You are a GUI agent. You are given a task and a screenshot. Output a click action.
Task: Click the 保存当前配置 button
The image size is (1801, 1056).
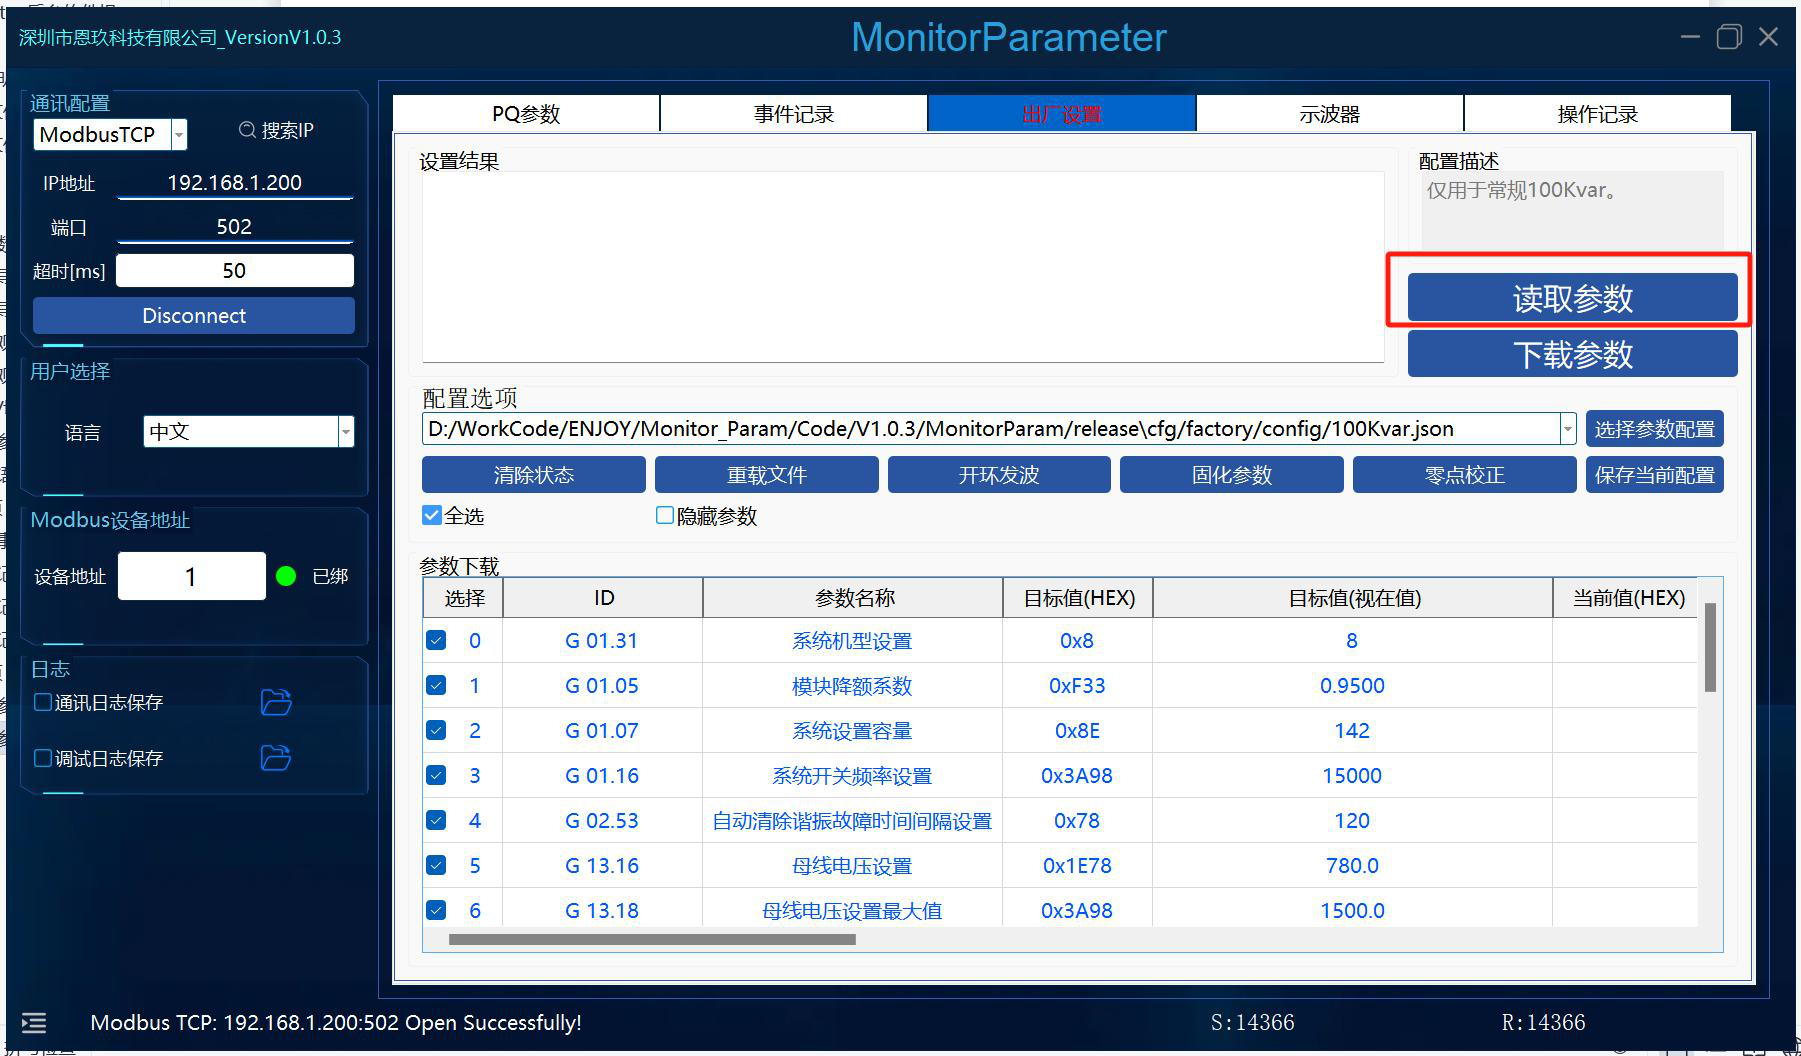click(x=1654, y=475)
